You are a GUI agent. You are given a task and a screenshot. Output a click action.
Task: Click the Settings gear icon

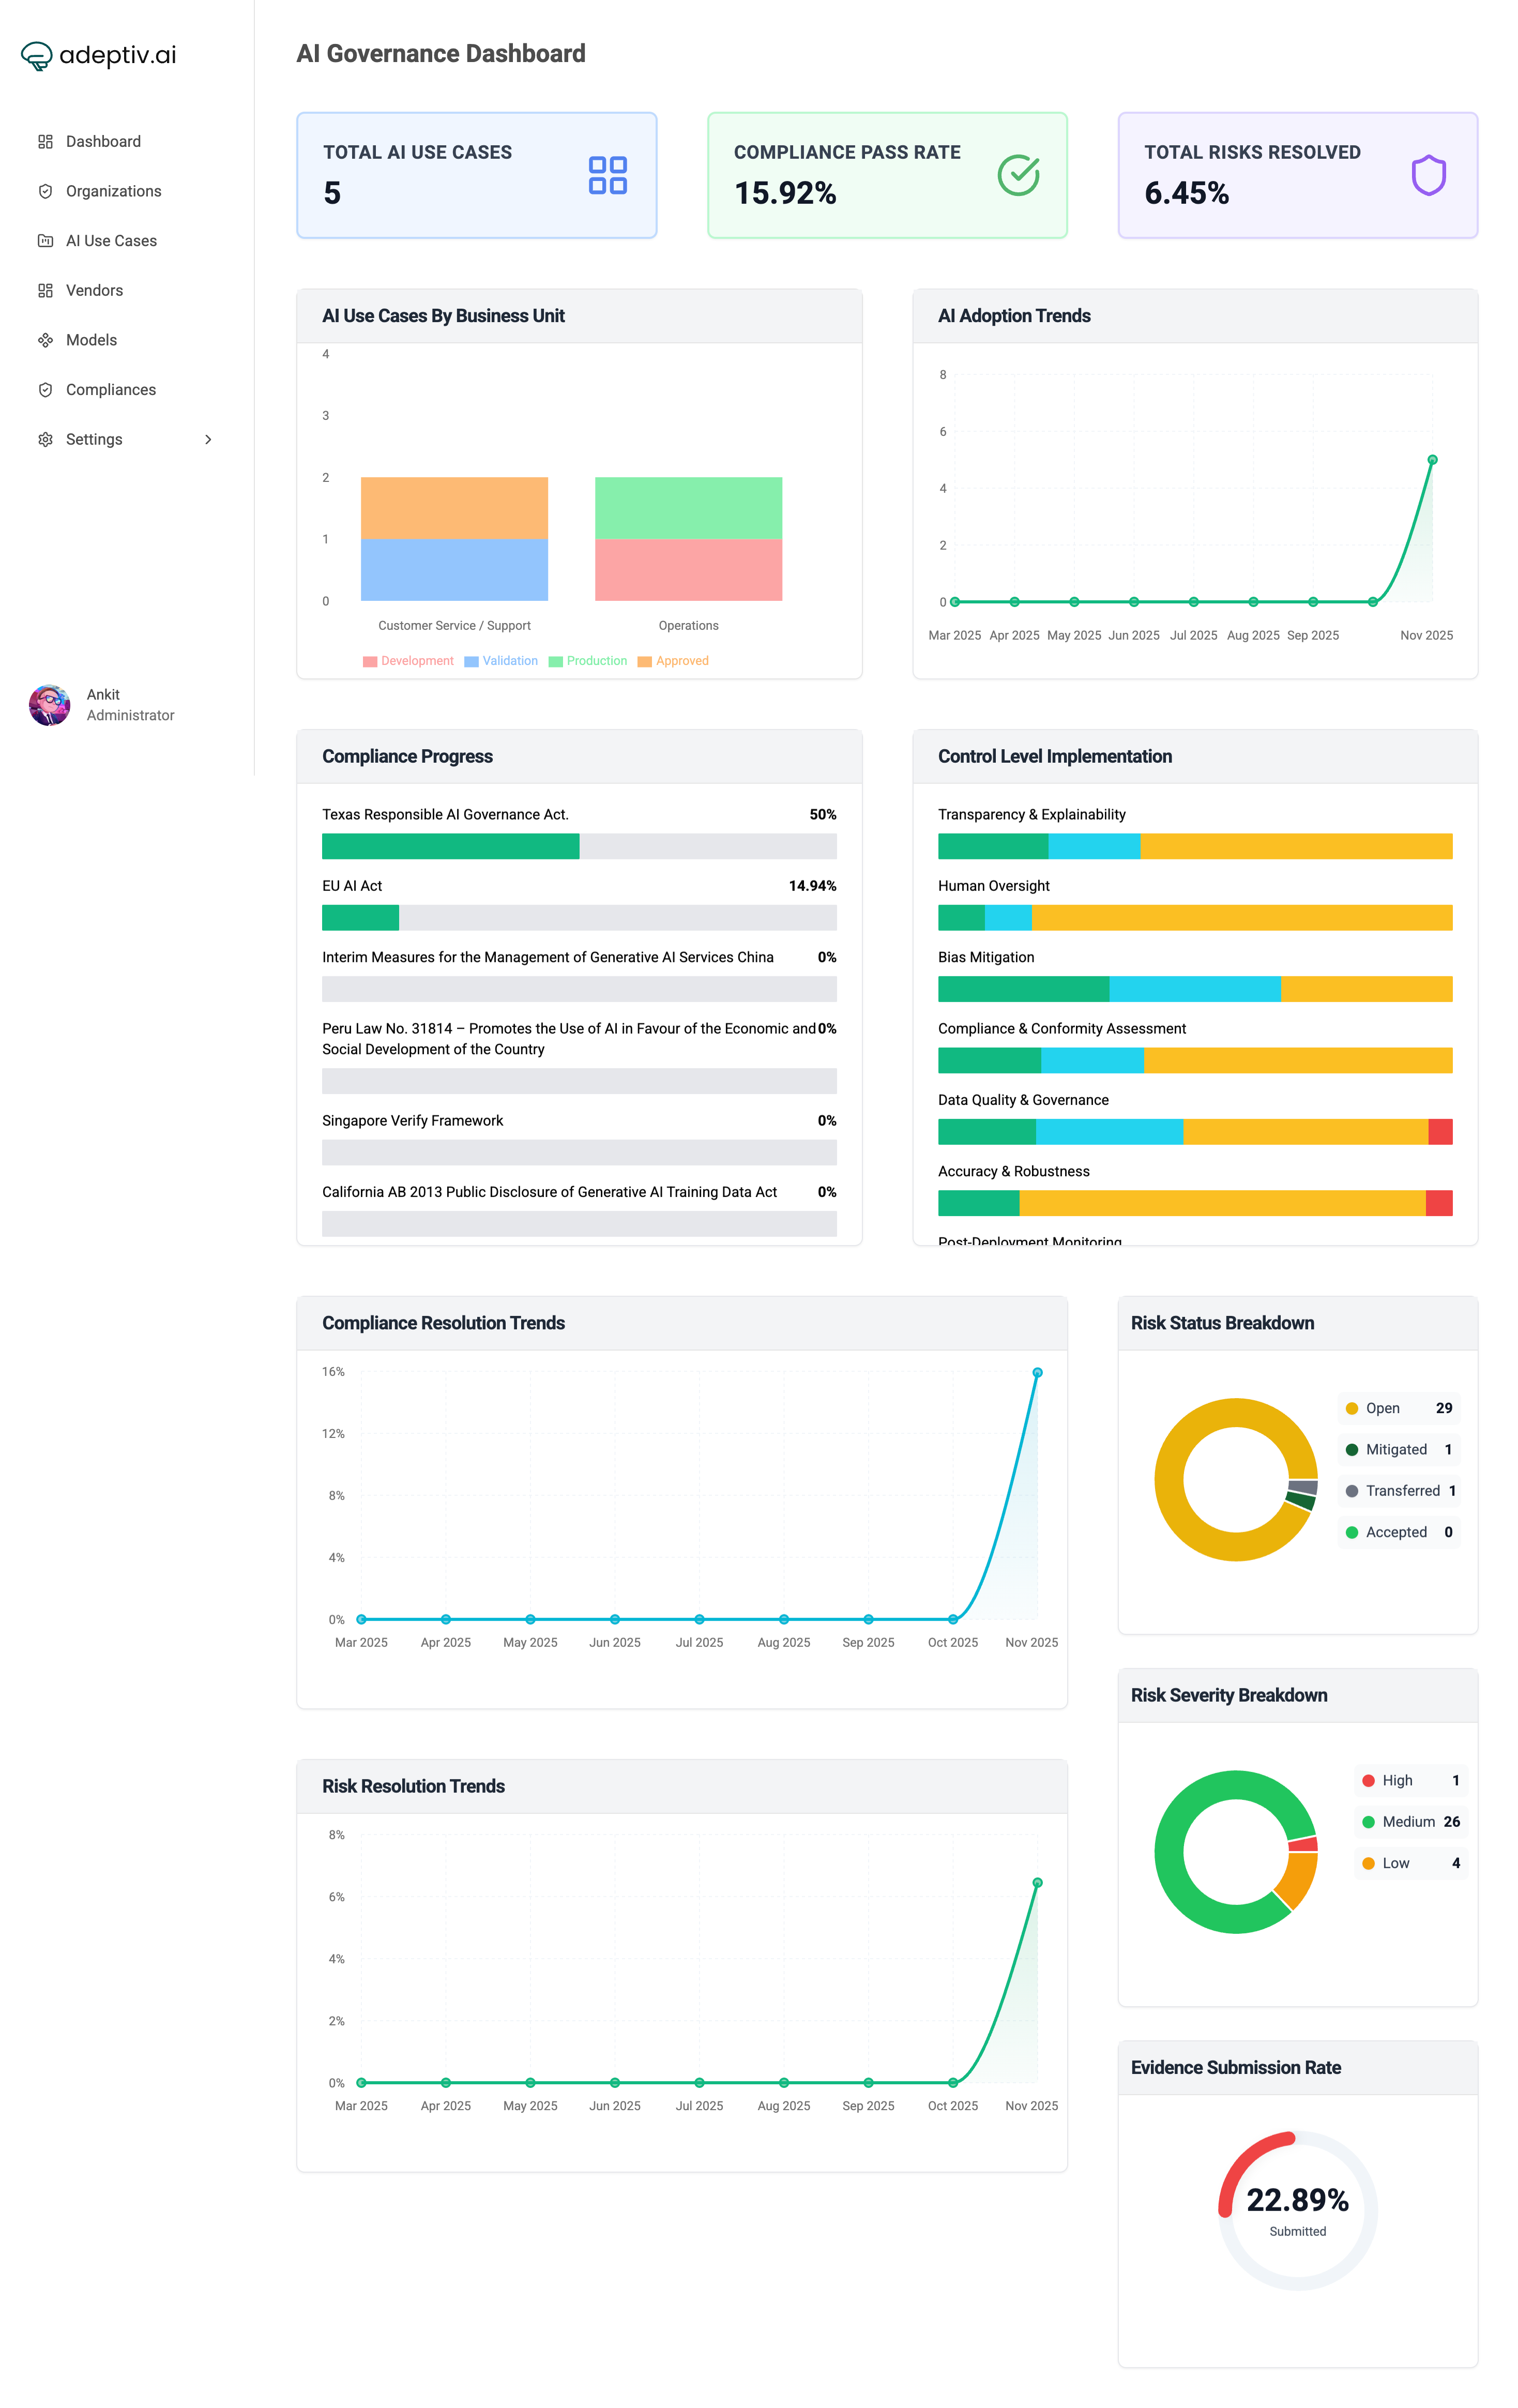click(x=45, y=440)
